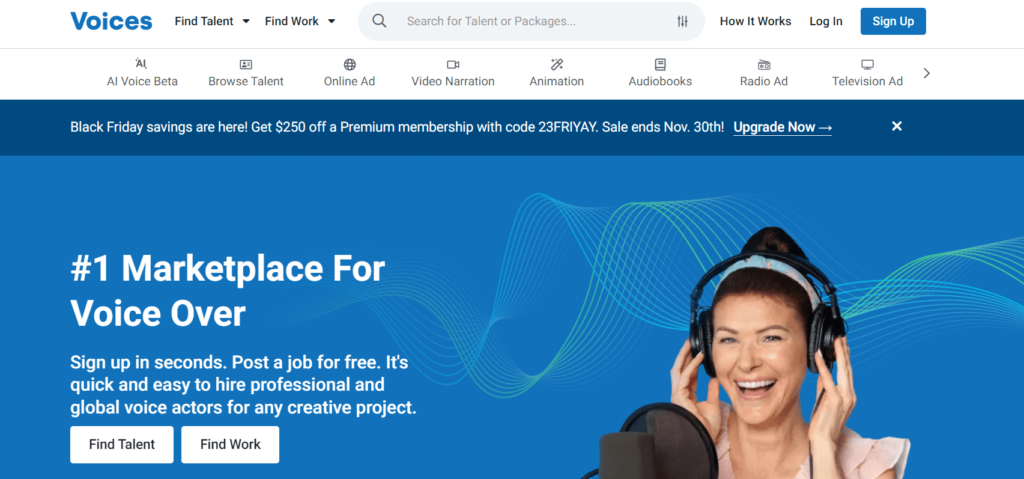
Task: Focus the Search for Talent or Packages field
Action: pyautogui.click(x=532, y=21)
